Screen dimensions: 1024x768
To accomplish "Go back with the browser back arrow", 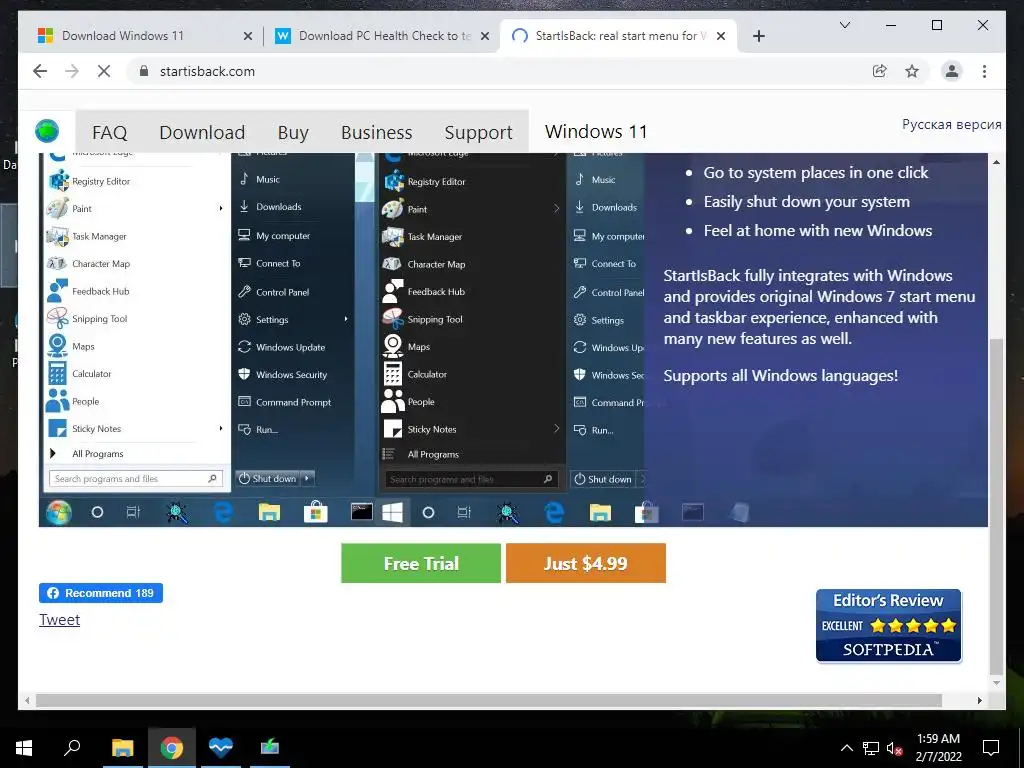I will (40, 71).
